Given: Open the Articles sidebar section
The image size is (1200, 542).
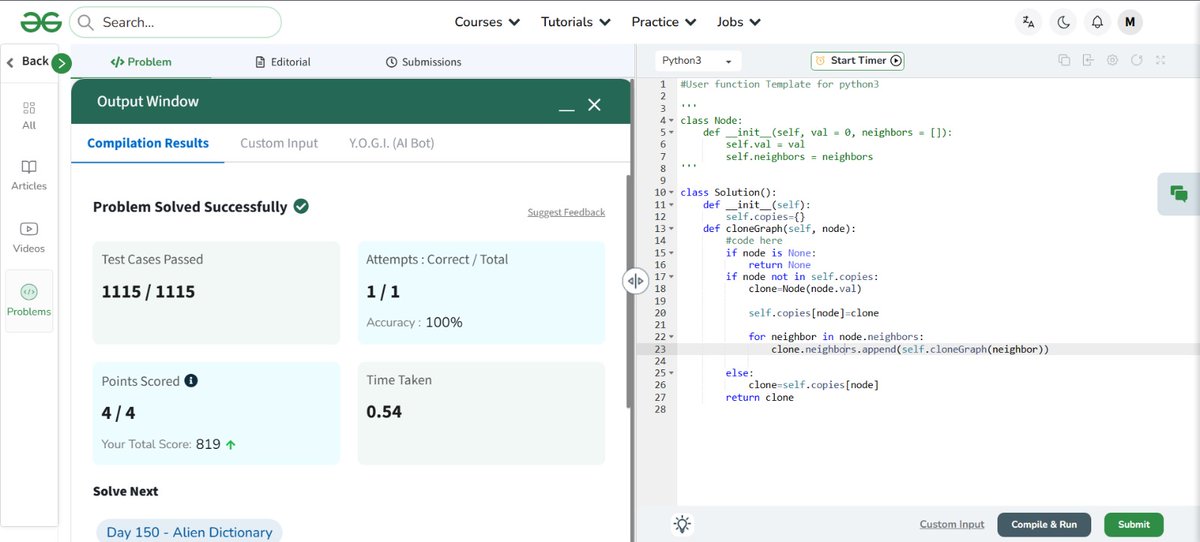Looking at the screenshot, I should tap(29, 176).
